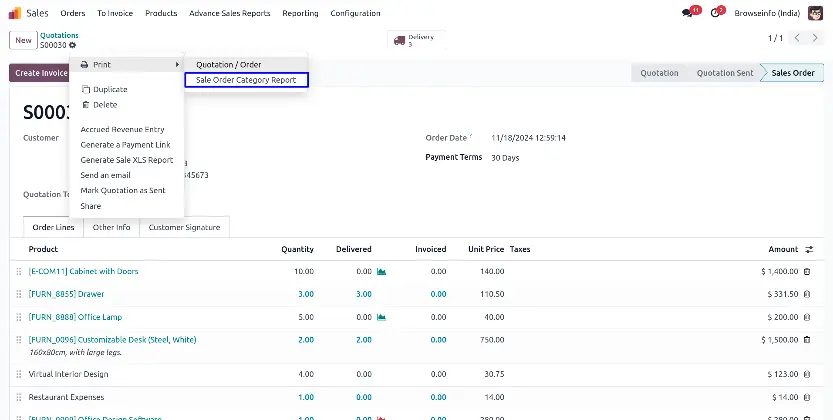
Task: Click forecast chart icon on Office Lamp row
Action: pyautogui.click(x=381, y=317)
